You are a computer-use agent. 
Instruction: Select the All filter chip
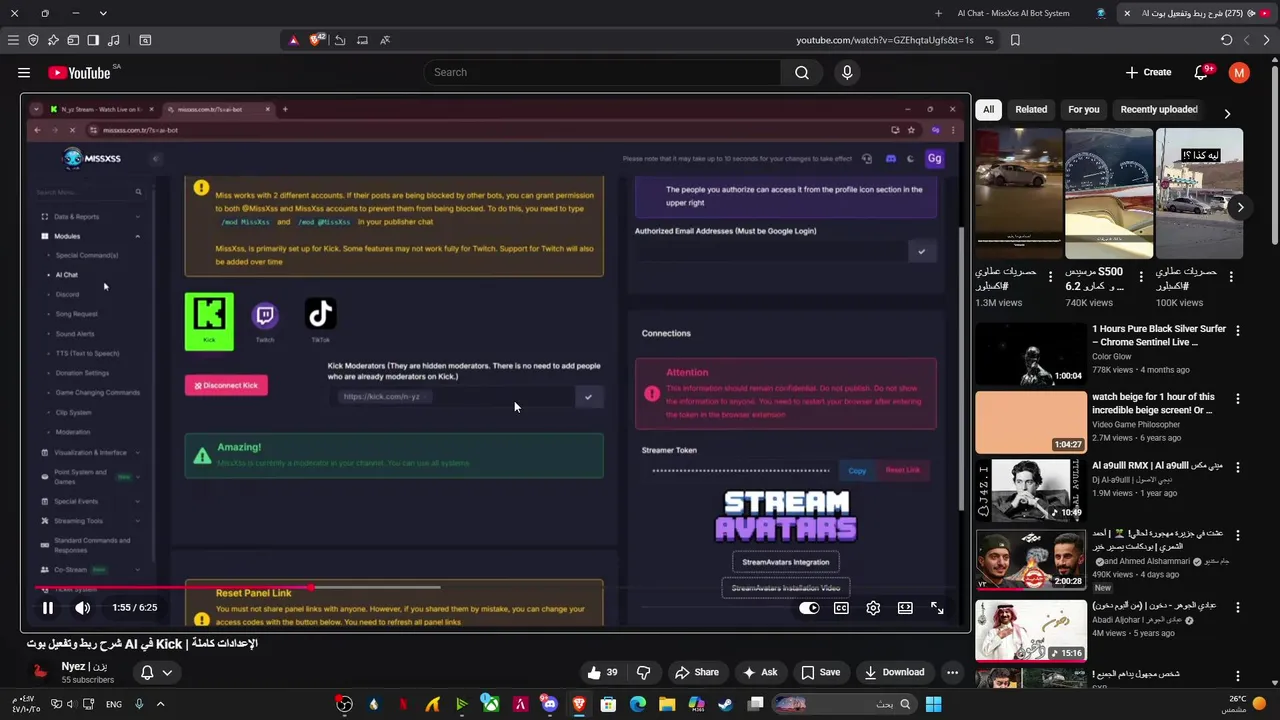(988, 109)
